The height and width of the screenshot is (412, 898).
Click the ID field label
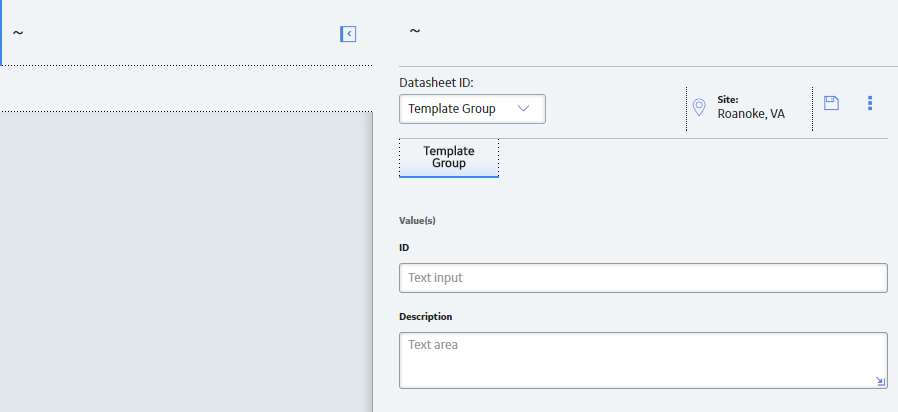coord(404,248)
